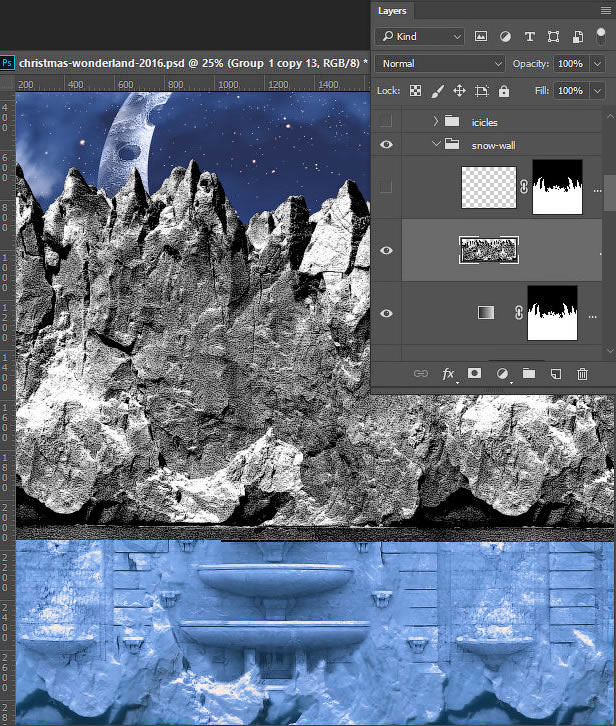Open the Normal blend mode dropdown

(440, 63)
